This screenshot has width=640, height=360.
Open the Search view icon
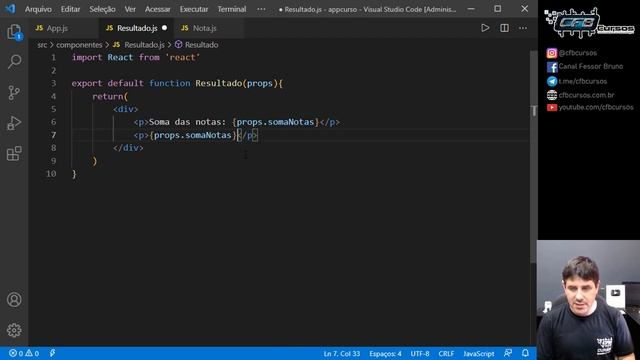click(x=14, y=62)
